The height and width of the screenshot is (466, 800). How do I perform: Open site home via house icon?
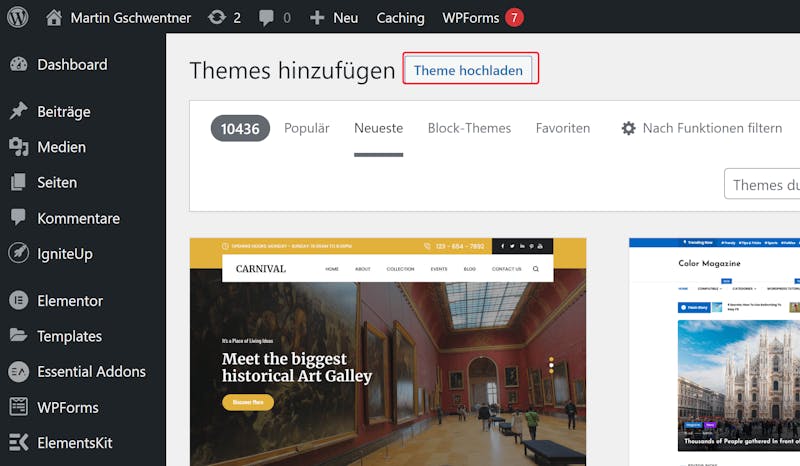tap(54, 17)
